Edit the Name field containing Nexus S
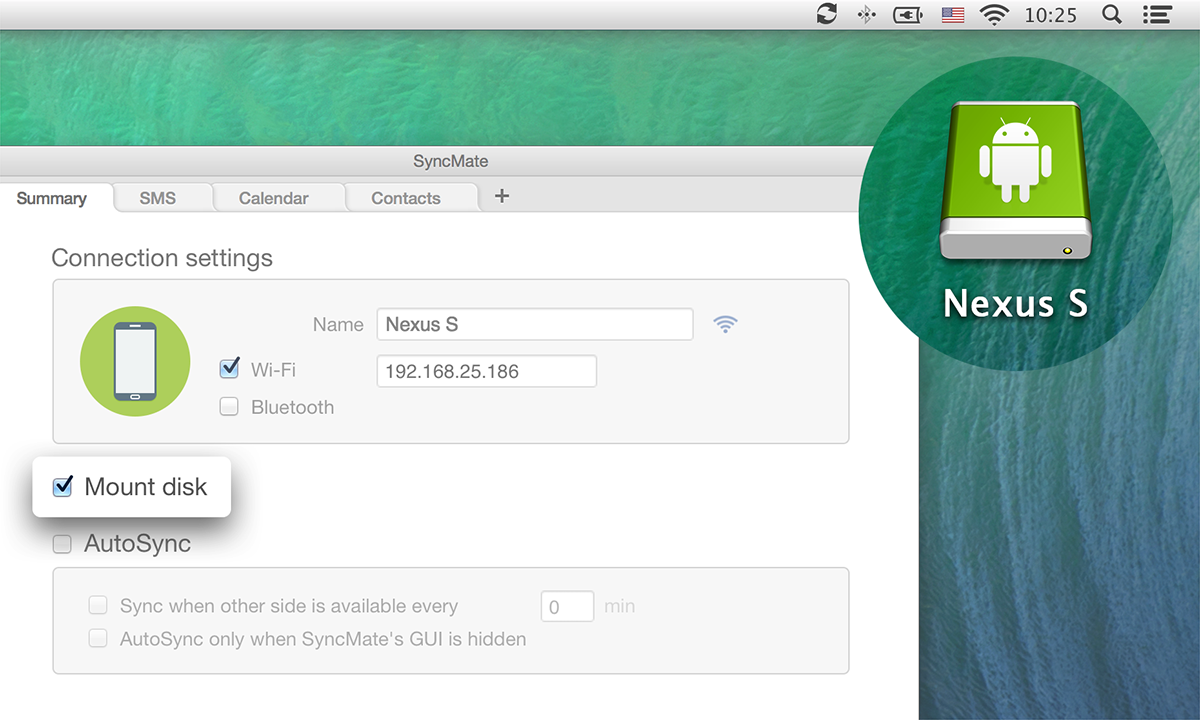The image size is (1200, 720). (535, 324)
